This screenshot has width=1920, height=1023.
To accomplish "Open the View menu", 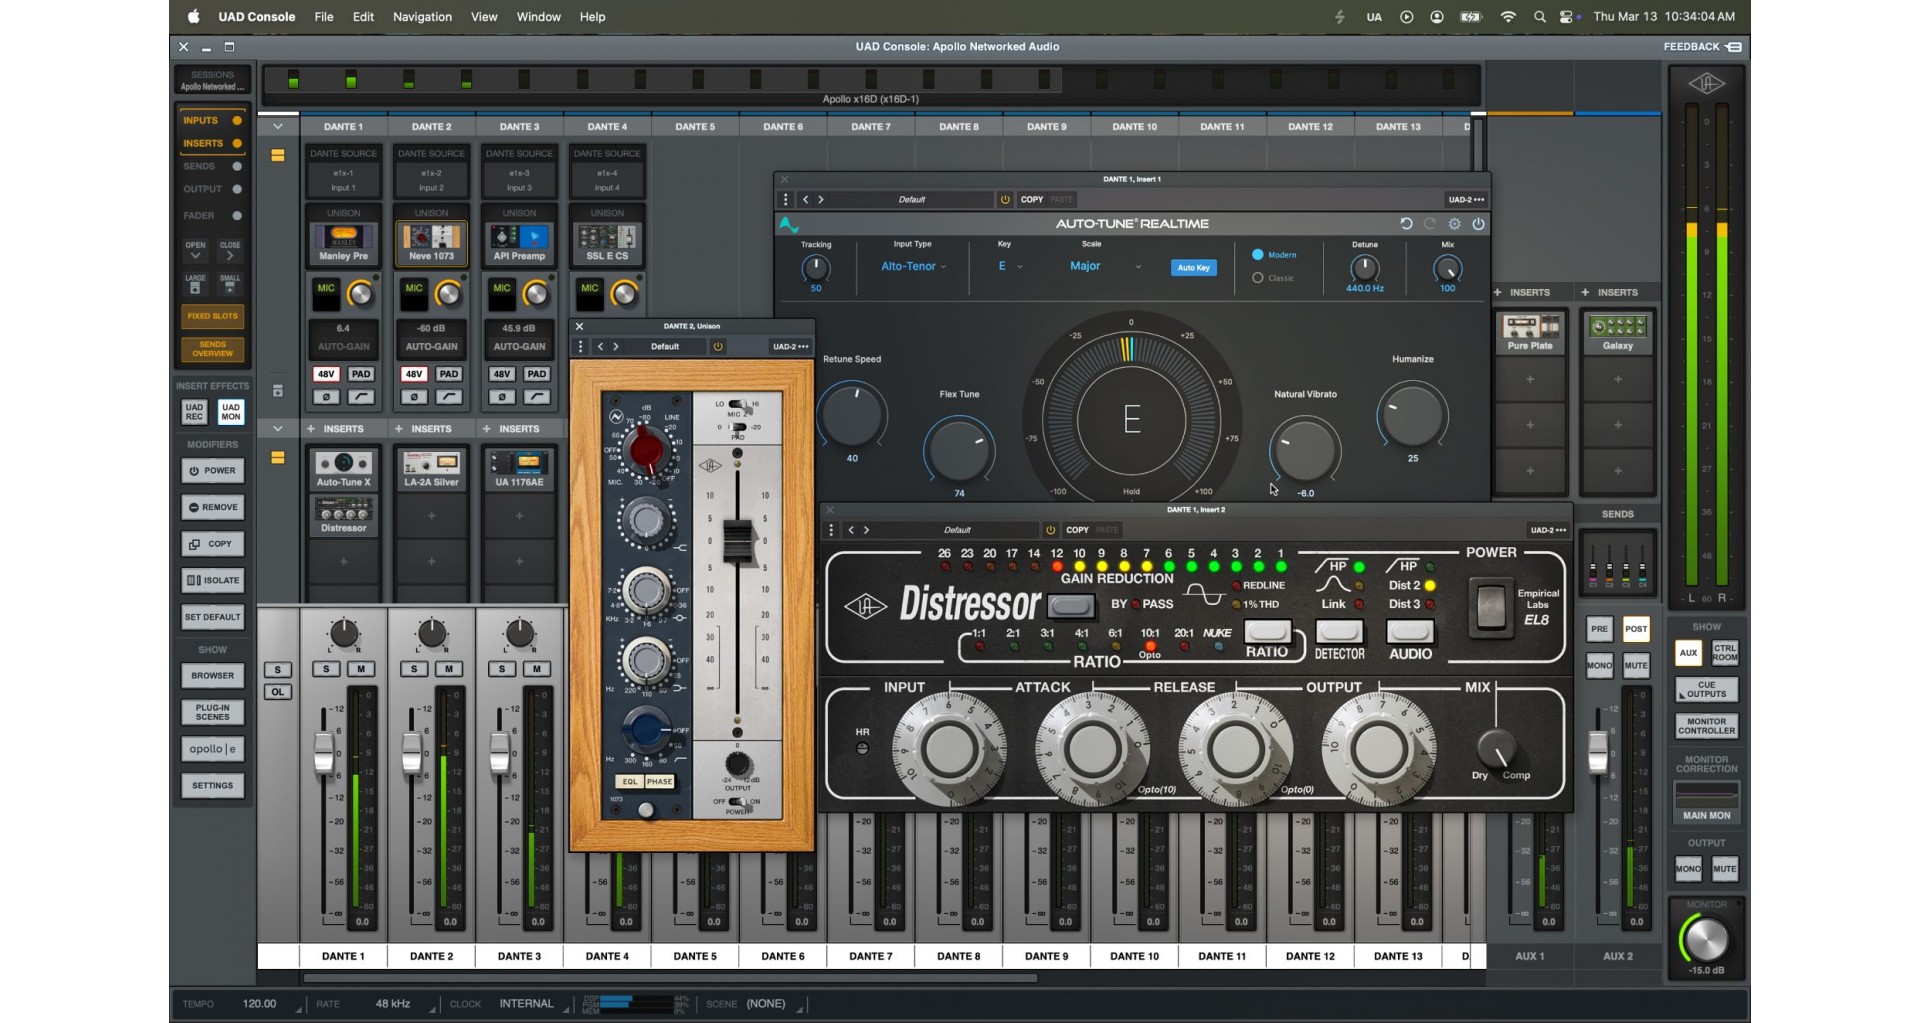I will 484,17.
